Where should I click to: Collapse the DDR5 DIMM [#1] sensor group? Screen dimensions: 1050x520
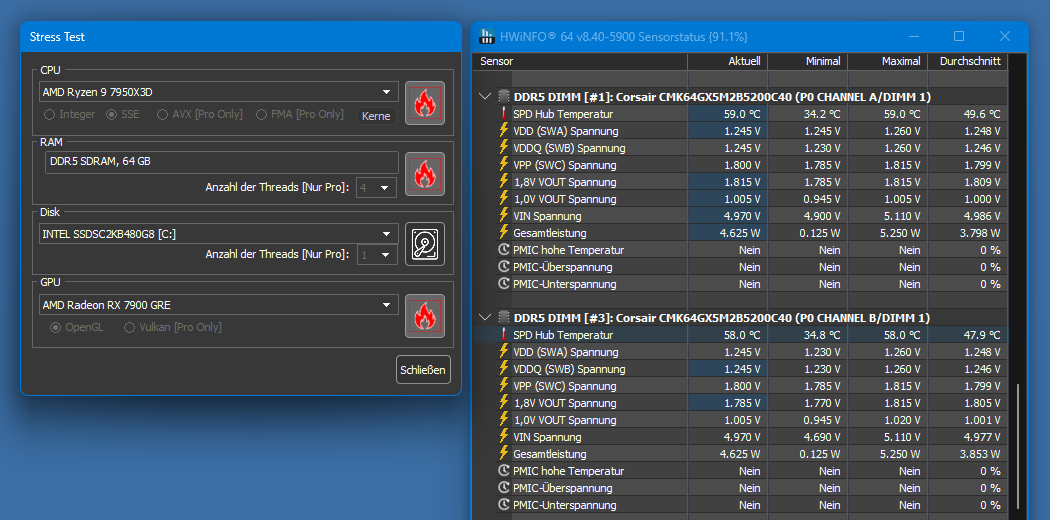(x=485, y=97)
